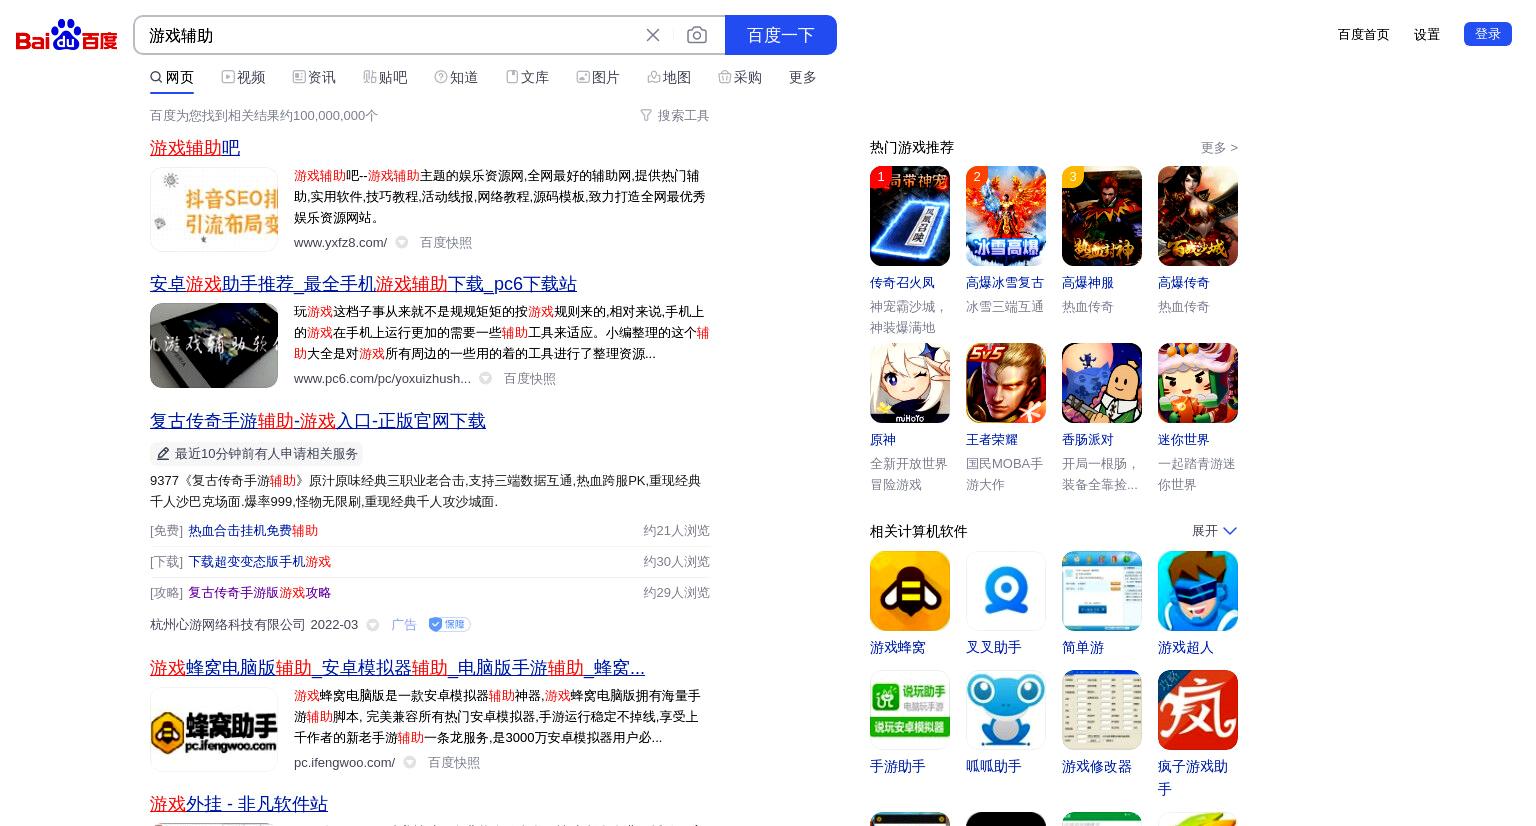1536x826 pixels.
Task: Open 下载超变变态版手机游戏 sublink
Action: (x=260, y=562)
